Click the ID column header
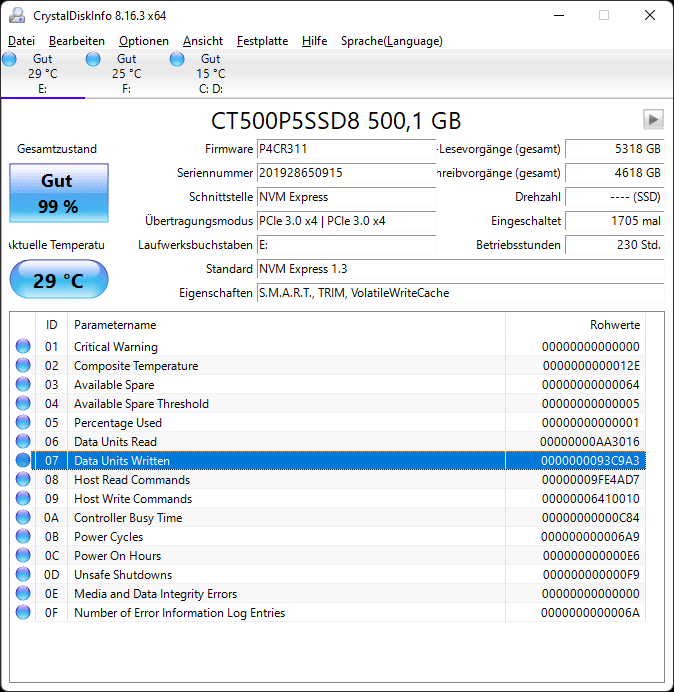674x692 pixels. [x=52, y=325]
